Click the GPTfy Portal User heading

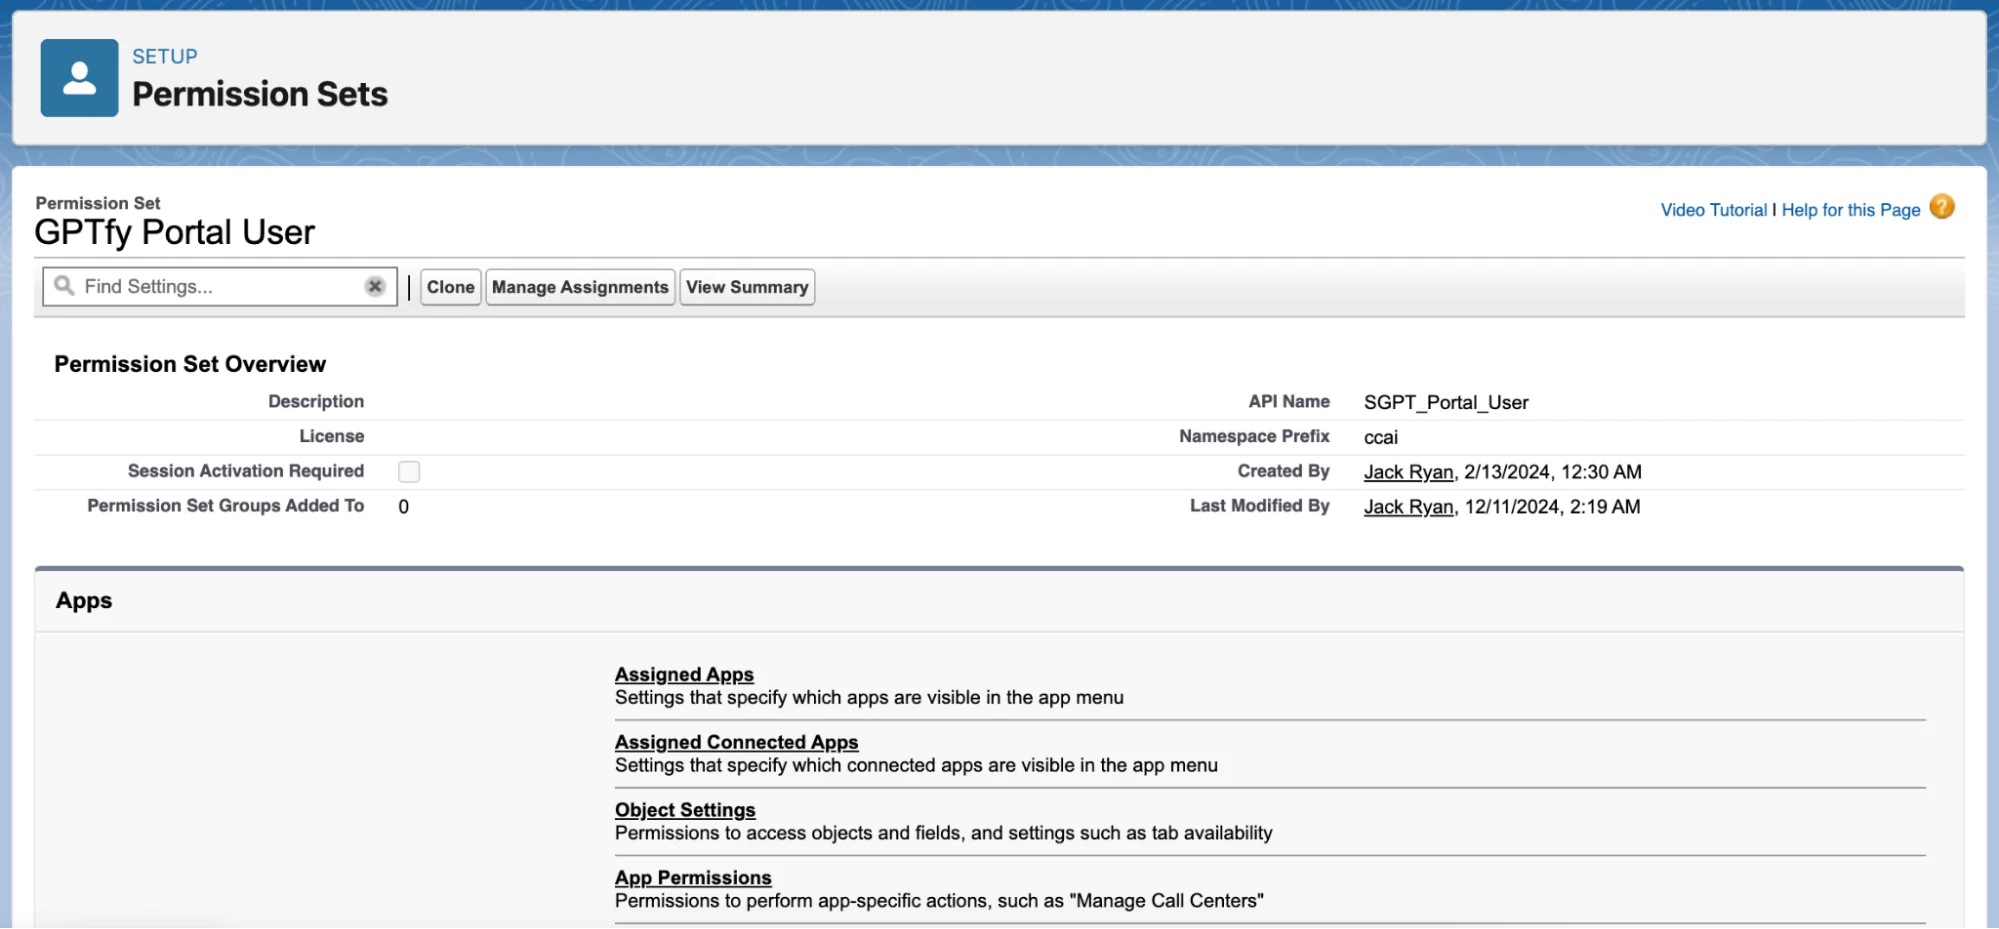(174, 232)
